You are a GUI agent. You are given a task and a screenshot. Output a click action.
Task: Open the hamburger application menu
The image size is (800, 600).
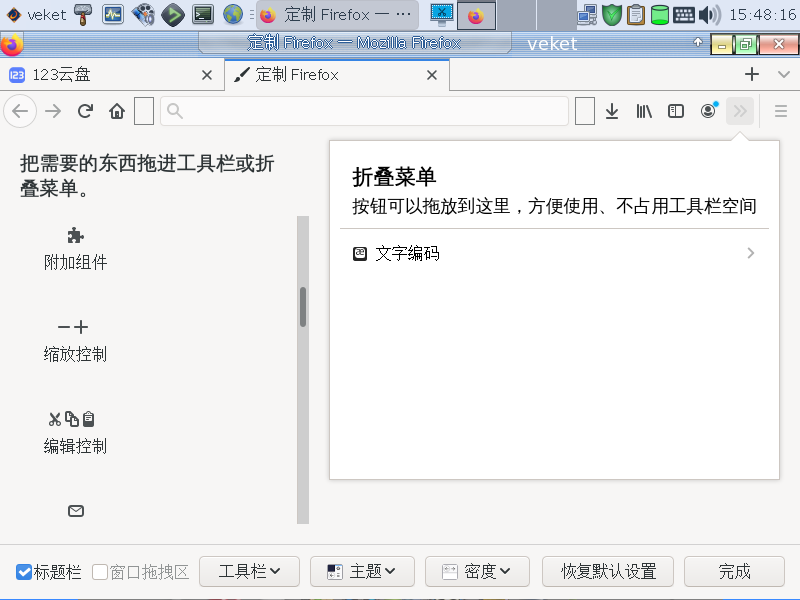click(x=781, y=111)
